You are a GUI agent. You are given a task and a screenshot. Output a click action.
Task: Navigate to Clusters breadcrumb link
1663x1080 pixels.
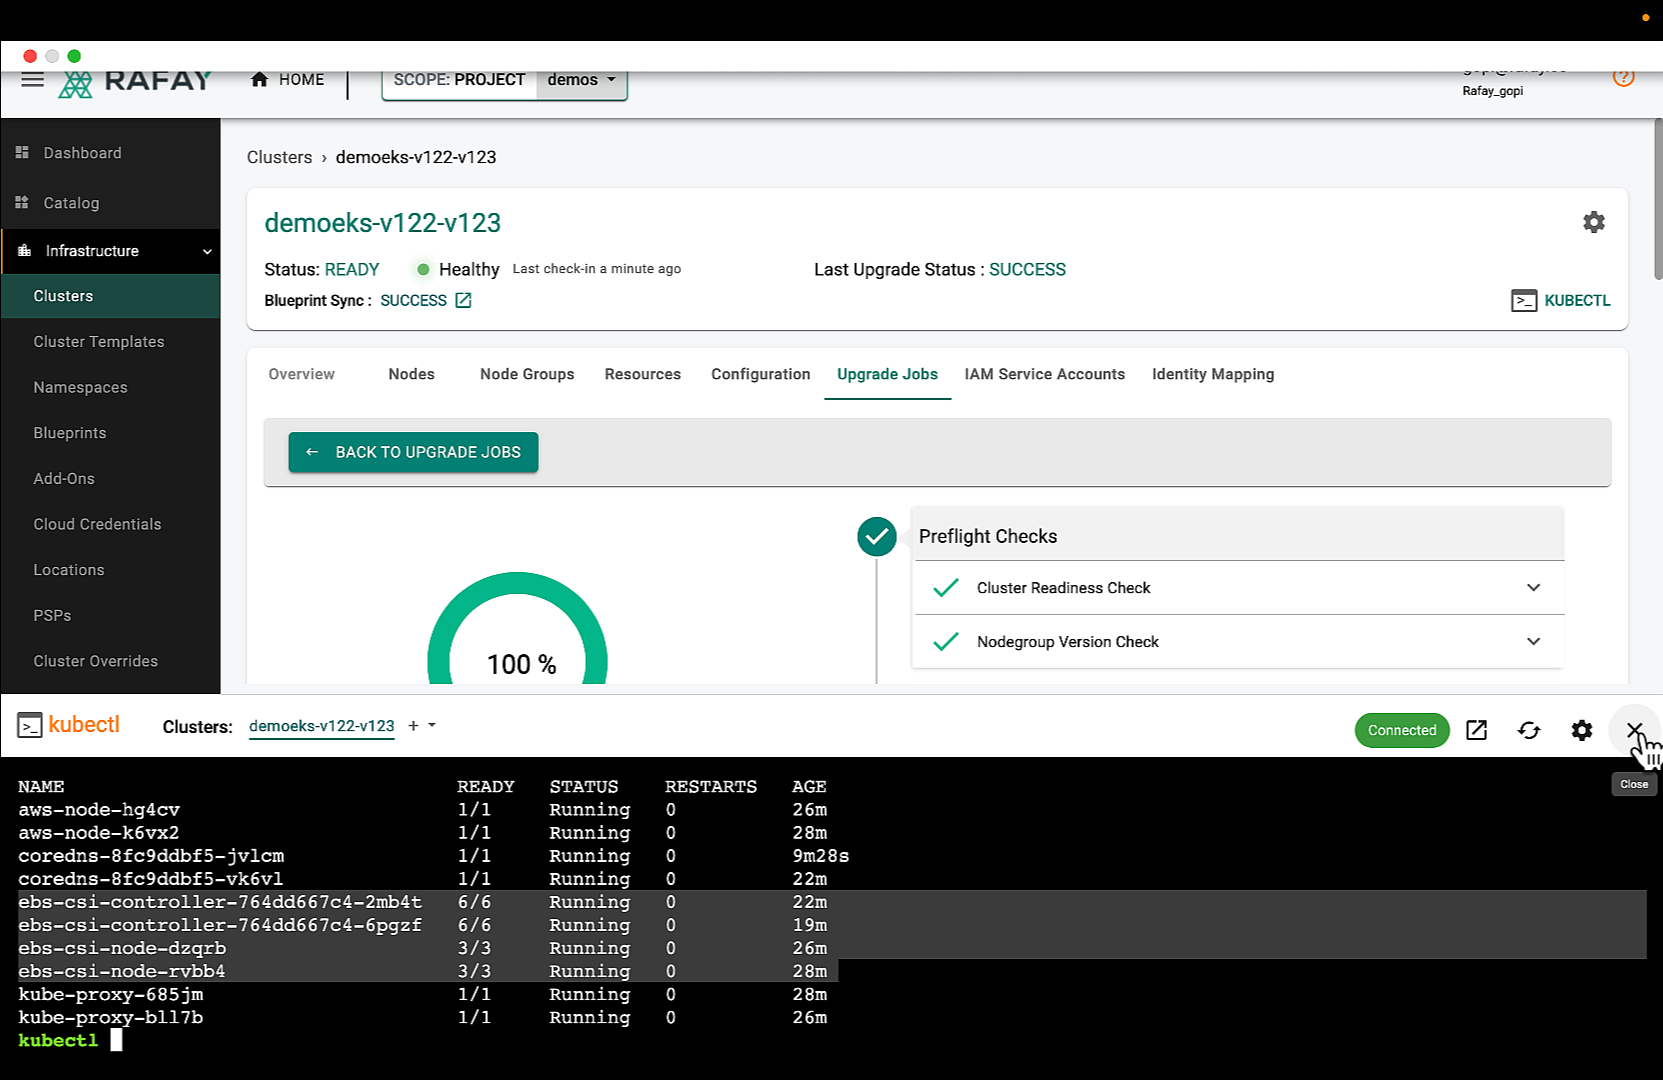click(x=279, y=157)
